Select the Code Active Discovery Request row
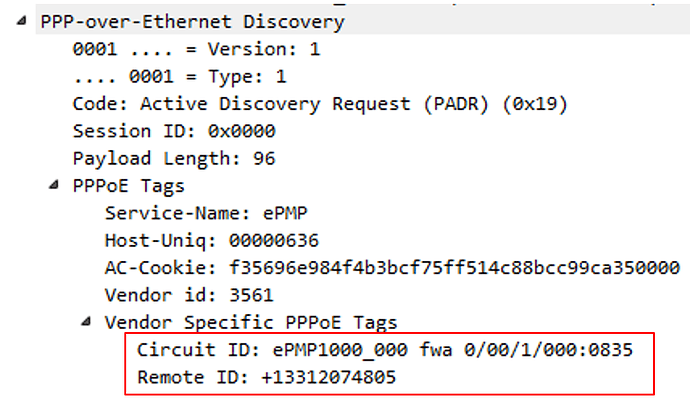This screenshot has height=405, width=690. (x=320, y=104)
